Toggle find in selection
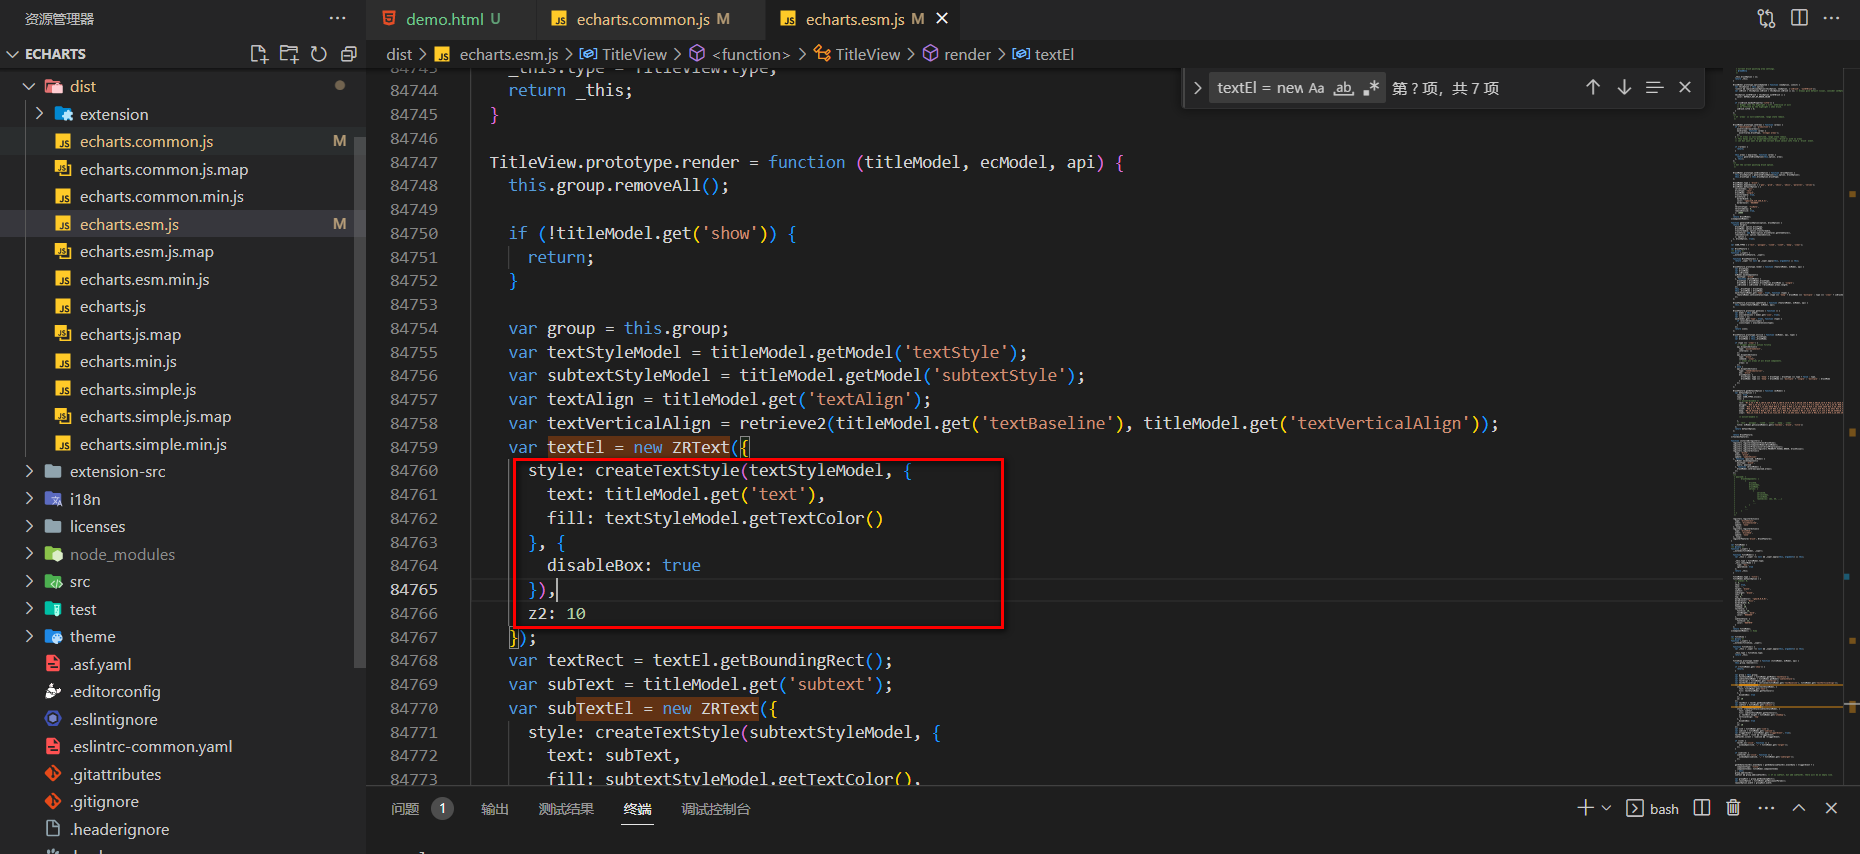The image size is (1860, 854). [1654, 88]
